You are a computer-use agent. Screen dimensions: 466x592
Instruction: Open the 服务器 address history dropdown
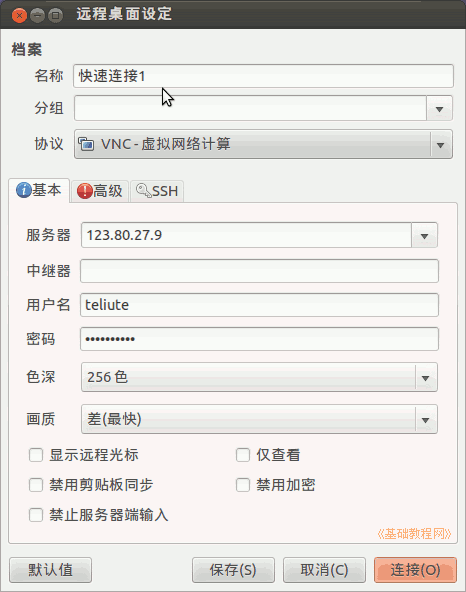(424, 236)
